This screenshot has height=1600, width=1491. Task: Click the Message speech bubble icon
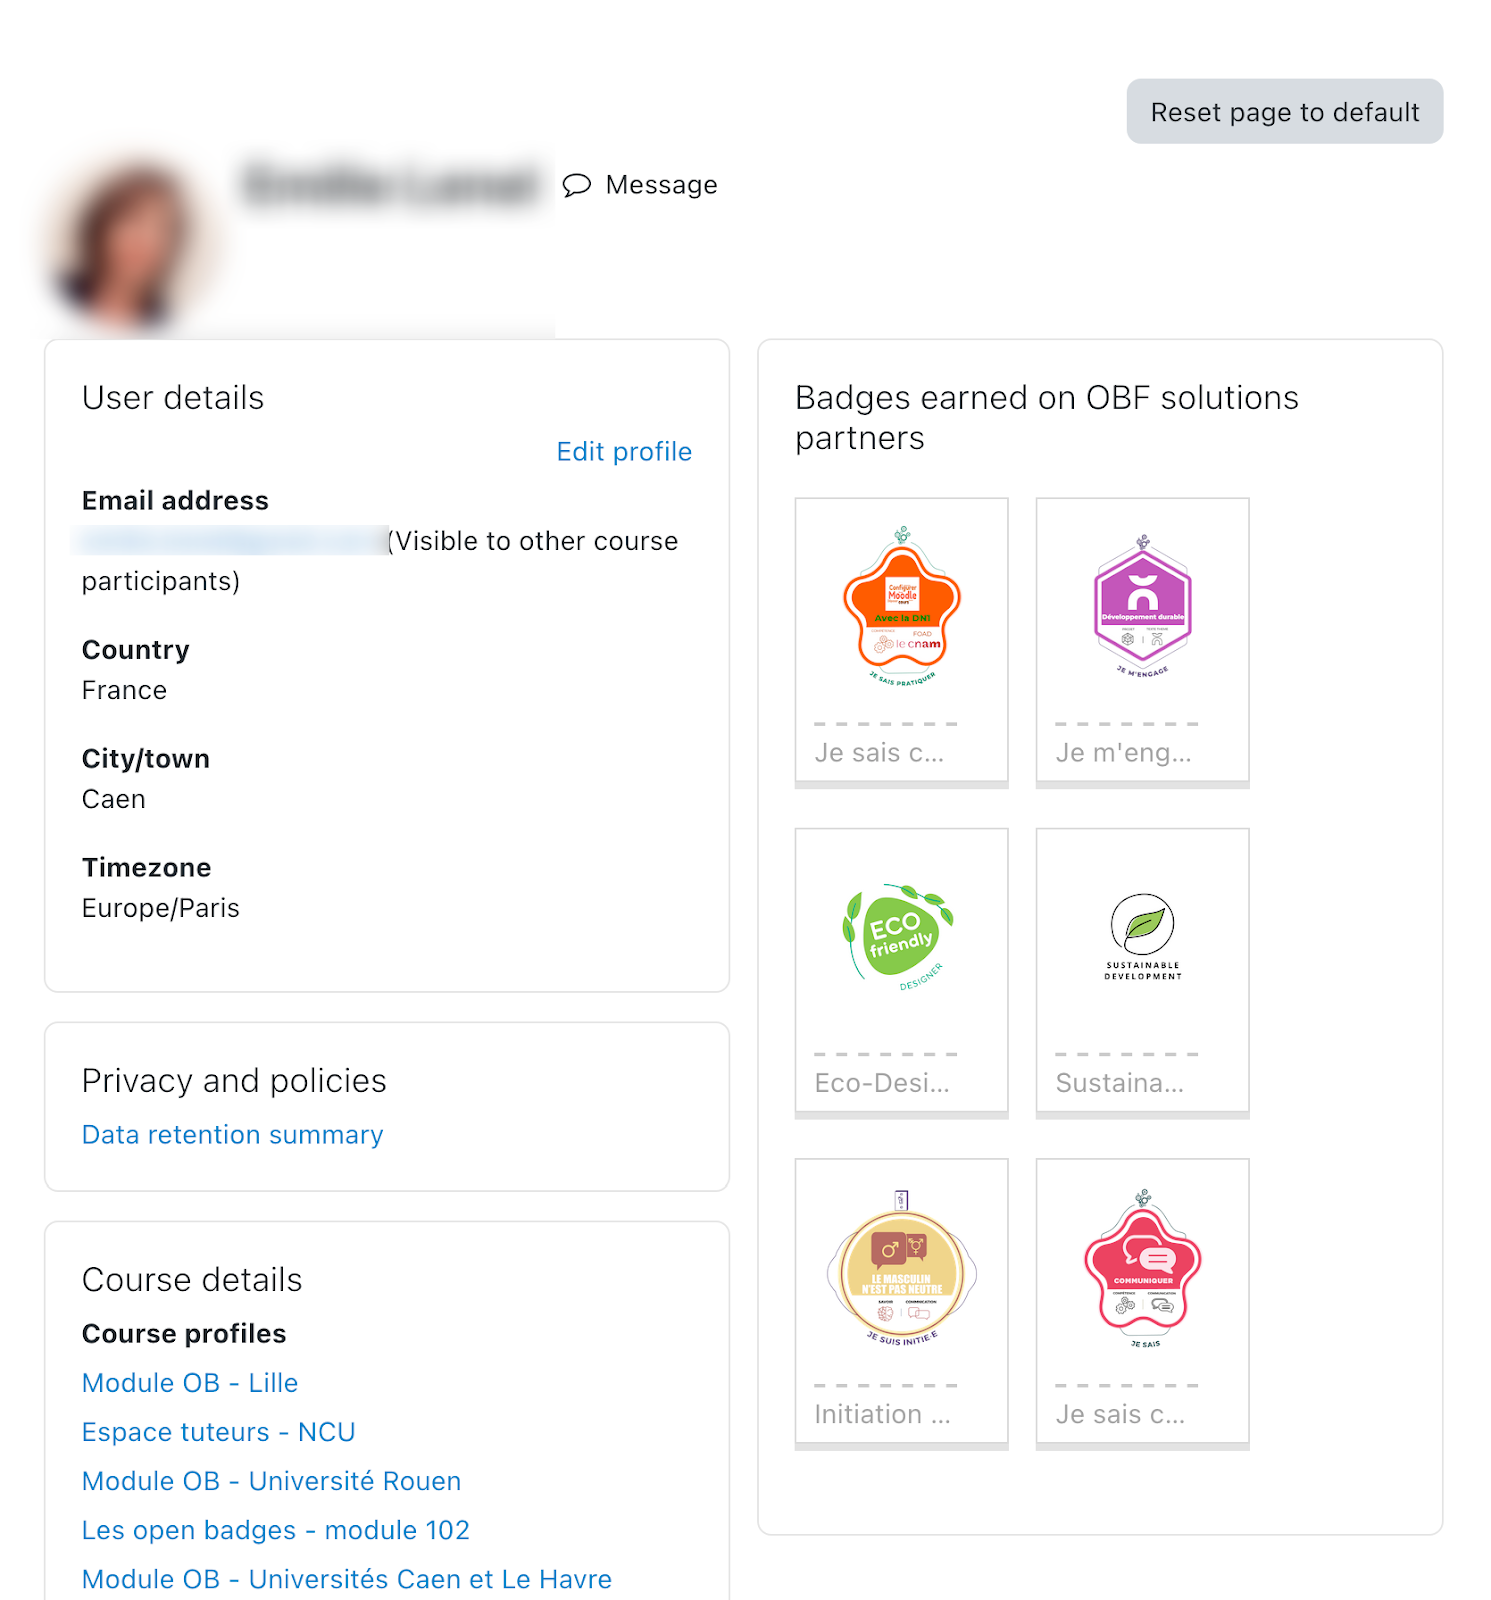[576, 185]
